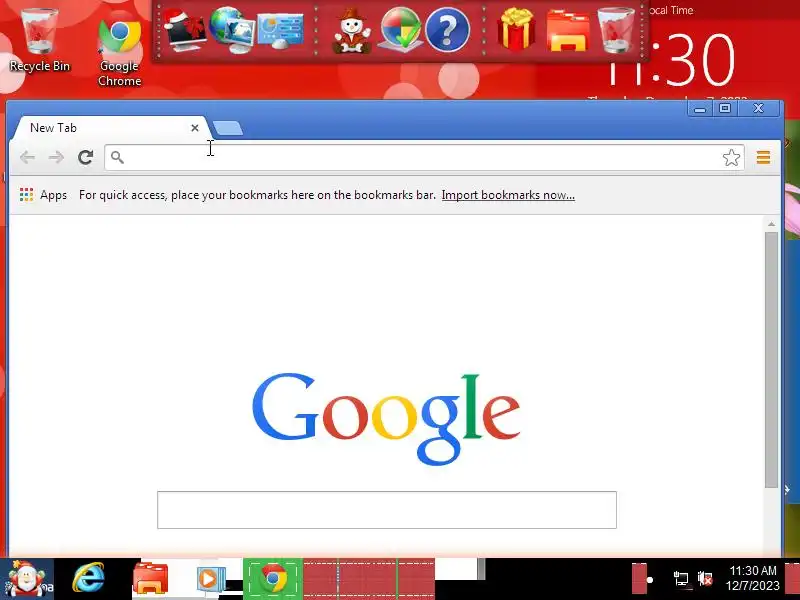Launch Windows Media Player from taskbar
The width and height of the screenshot is (800, 600).
coord(211,579)
